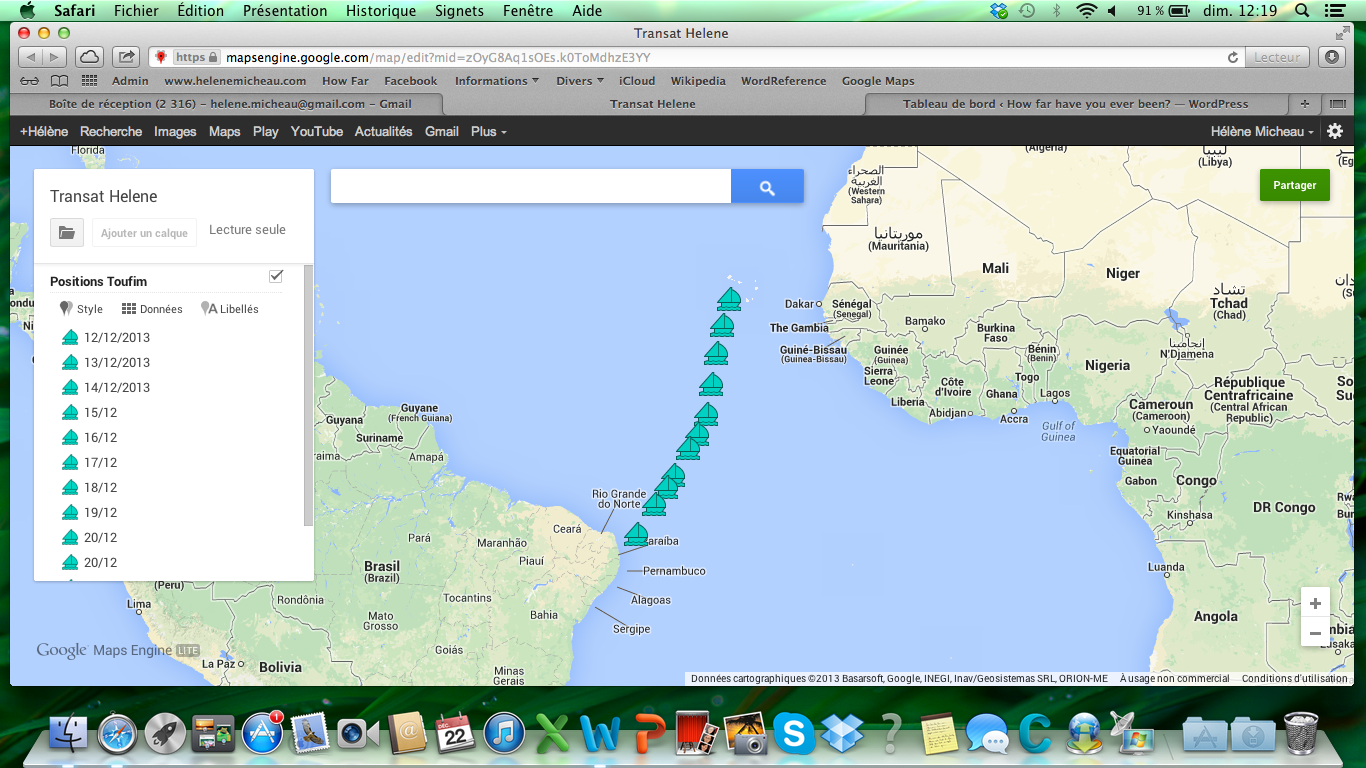Select the 13/12/2013 position entry
The image size is (1366, 768).
117,362
